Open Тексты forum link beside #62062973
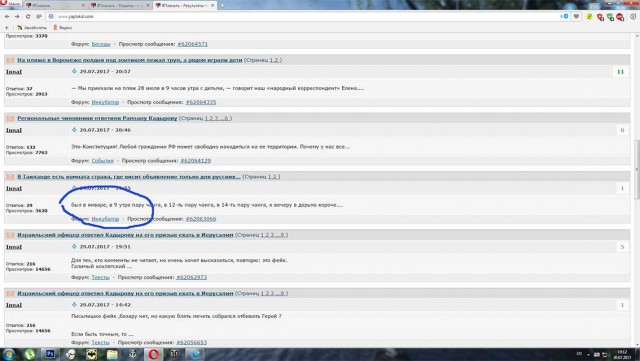 click(x=100, y=277)
